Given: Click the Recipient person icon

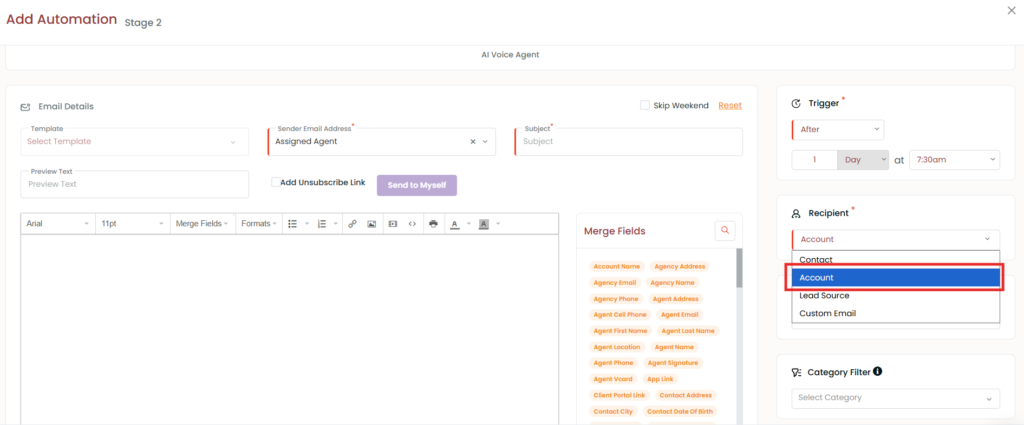Looking at the screenshot, I should (796, 213).
